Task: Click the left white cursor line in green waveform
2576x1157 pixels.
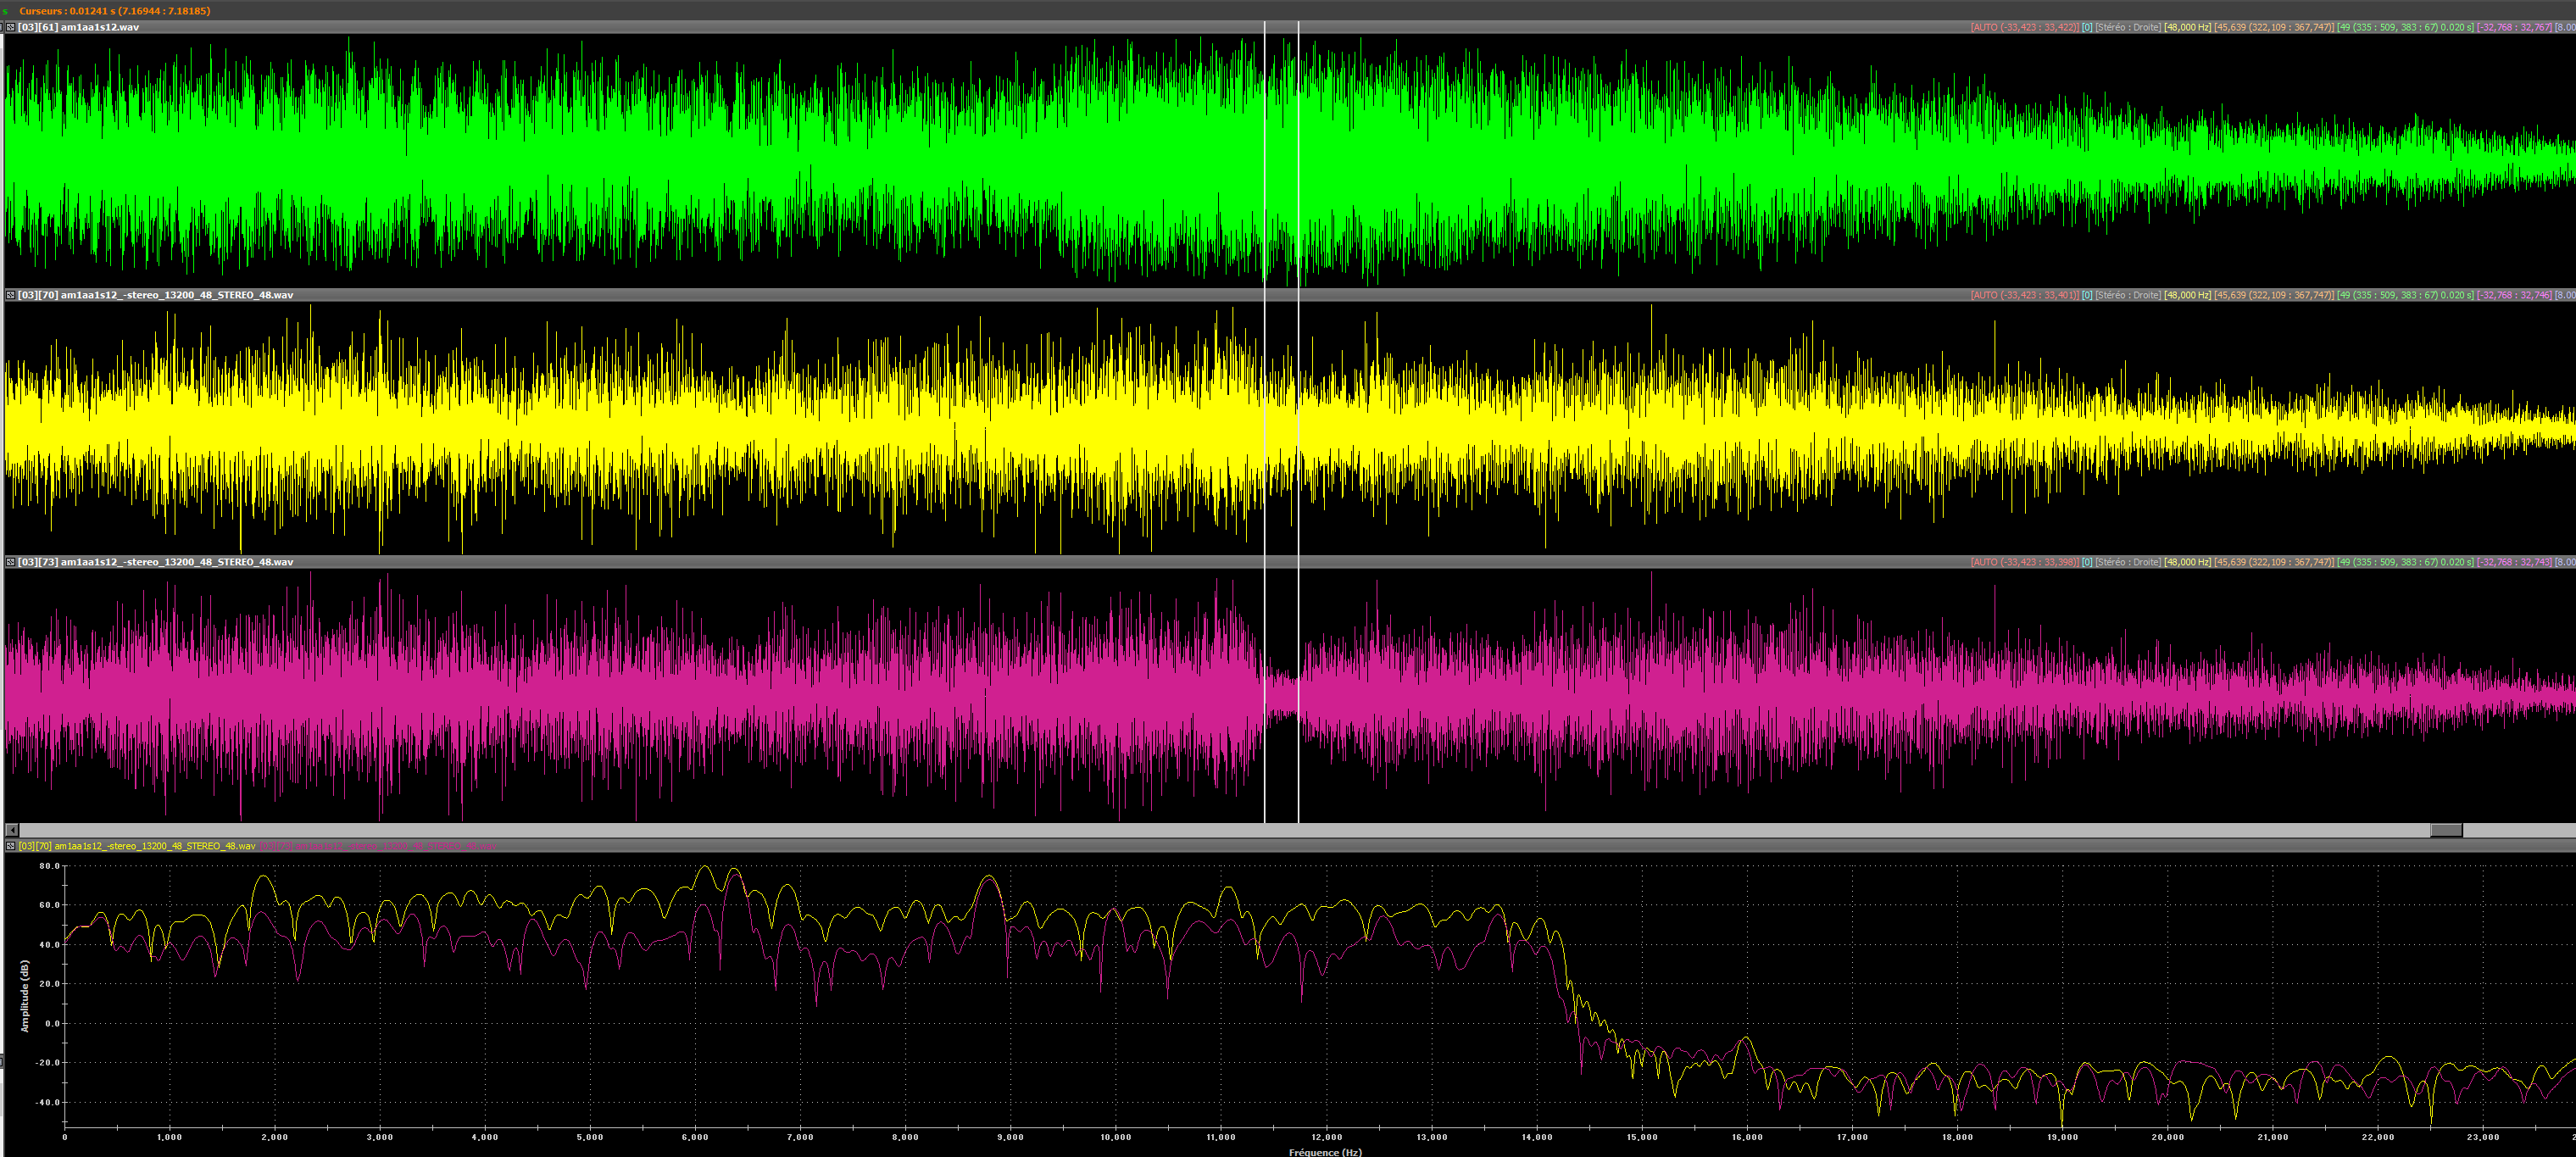Action: point(1265,160)
